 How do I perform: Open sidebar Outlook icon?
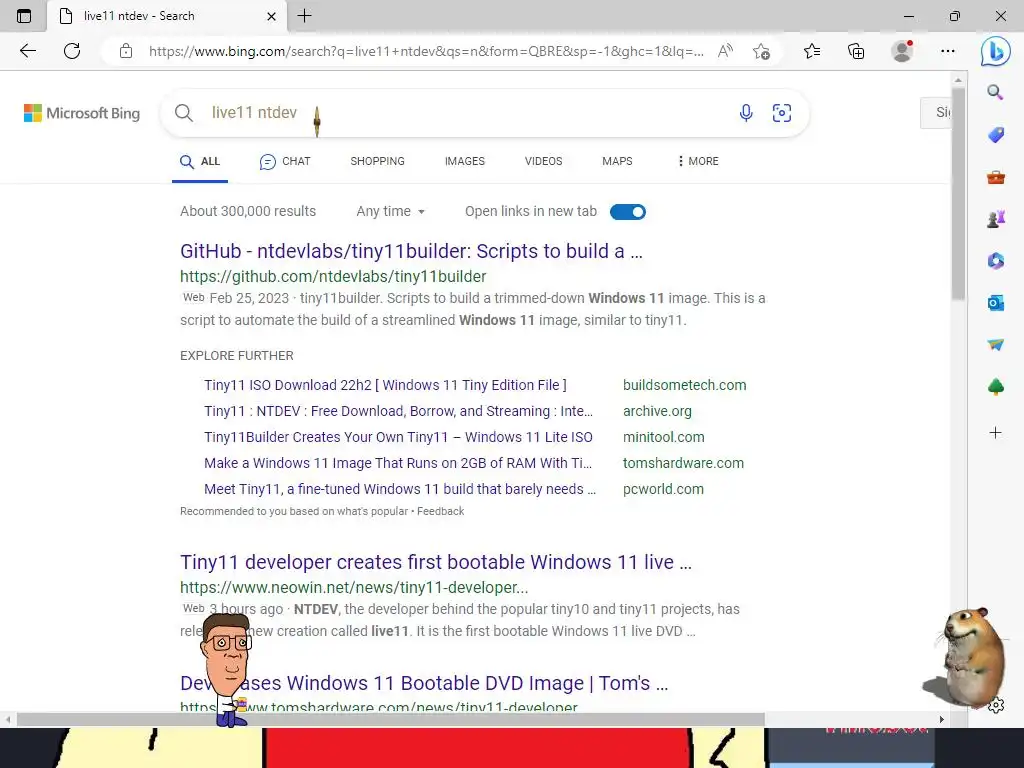tap(995, 303)
